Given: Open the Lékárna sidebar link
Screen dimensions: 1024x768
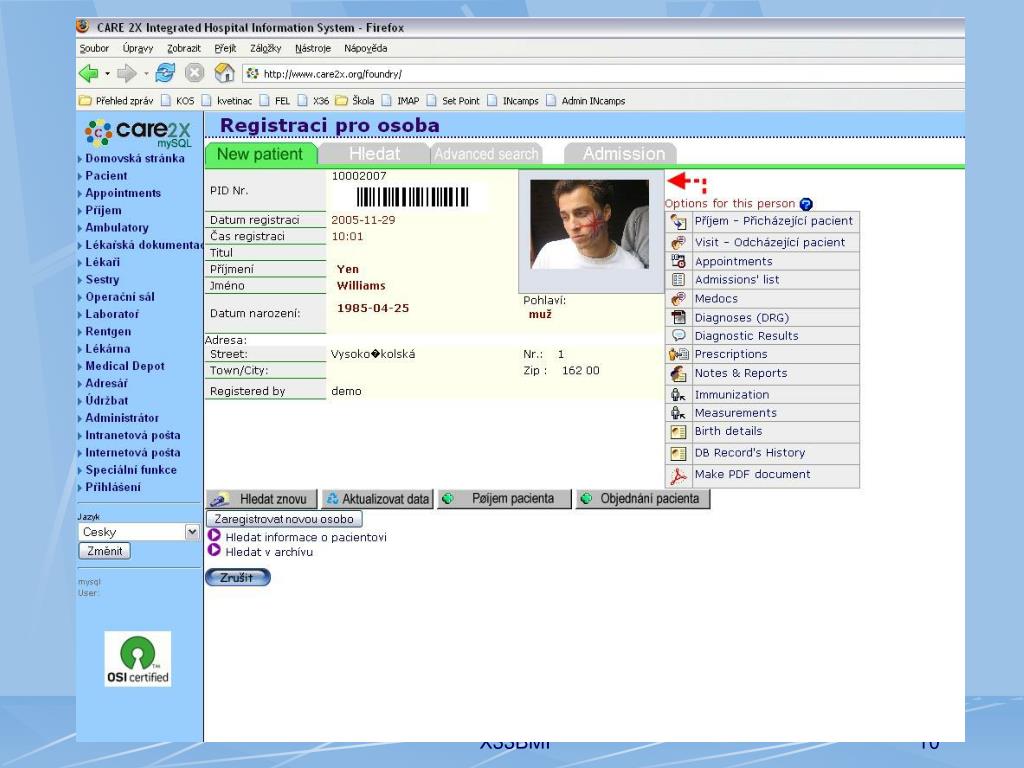Looking at the screenshot, I should point(108,349).
